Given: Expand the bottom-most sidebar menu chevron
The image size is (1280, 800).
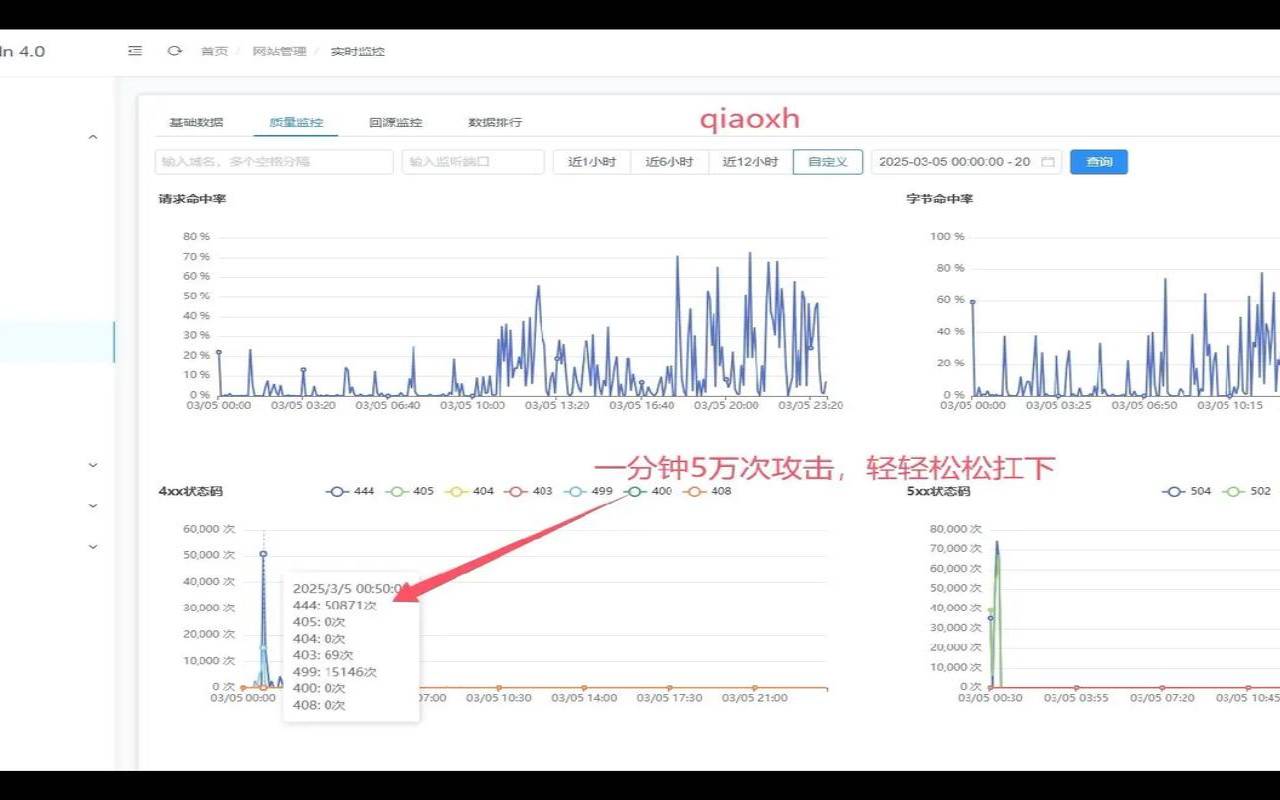Looking at the screenshot, I should 93,547.
